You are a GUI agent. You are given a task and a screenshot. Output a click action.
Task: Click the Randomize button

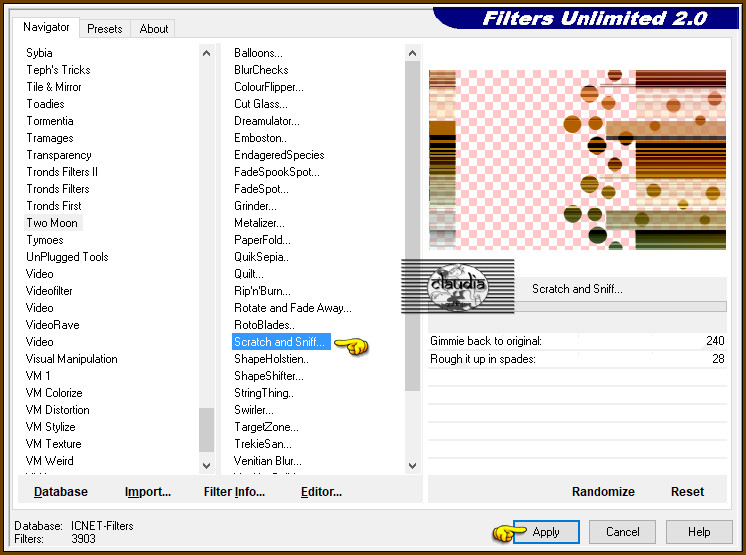pyautogui.click(x=603, y=491)
